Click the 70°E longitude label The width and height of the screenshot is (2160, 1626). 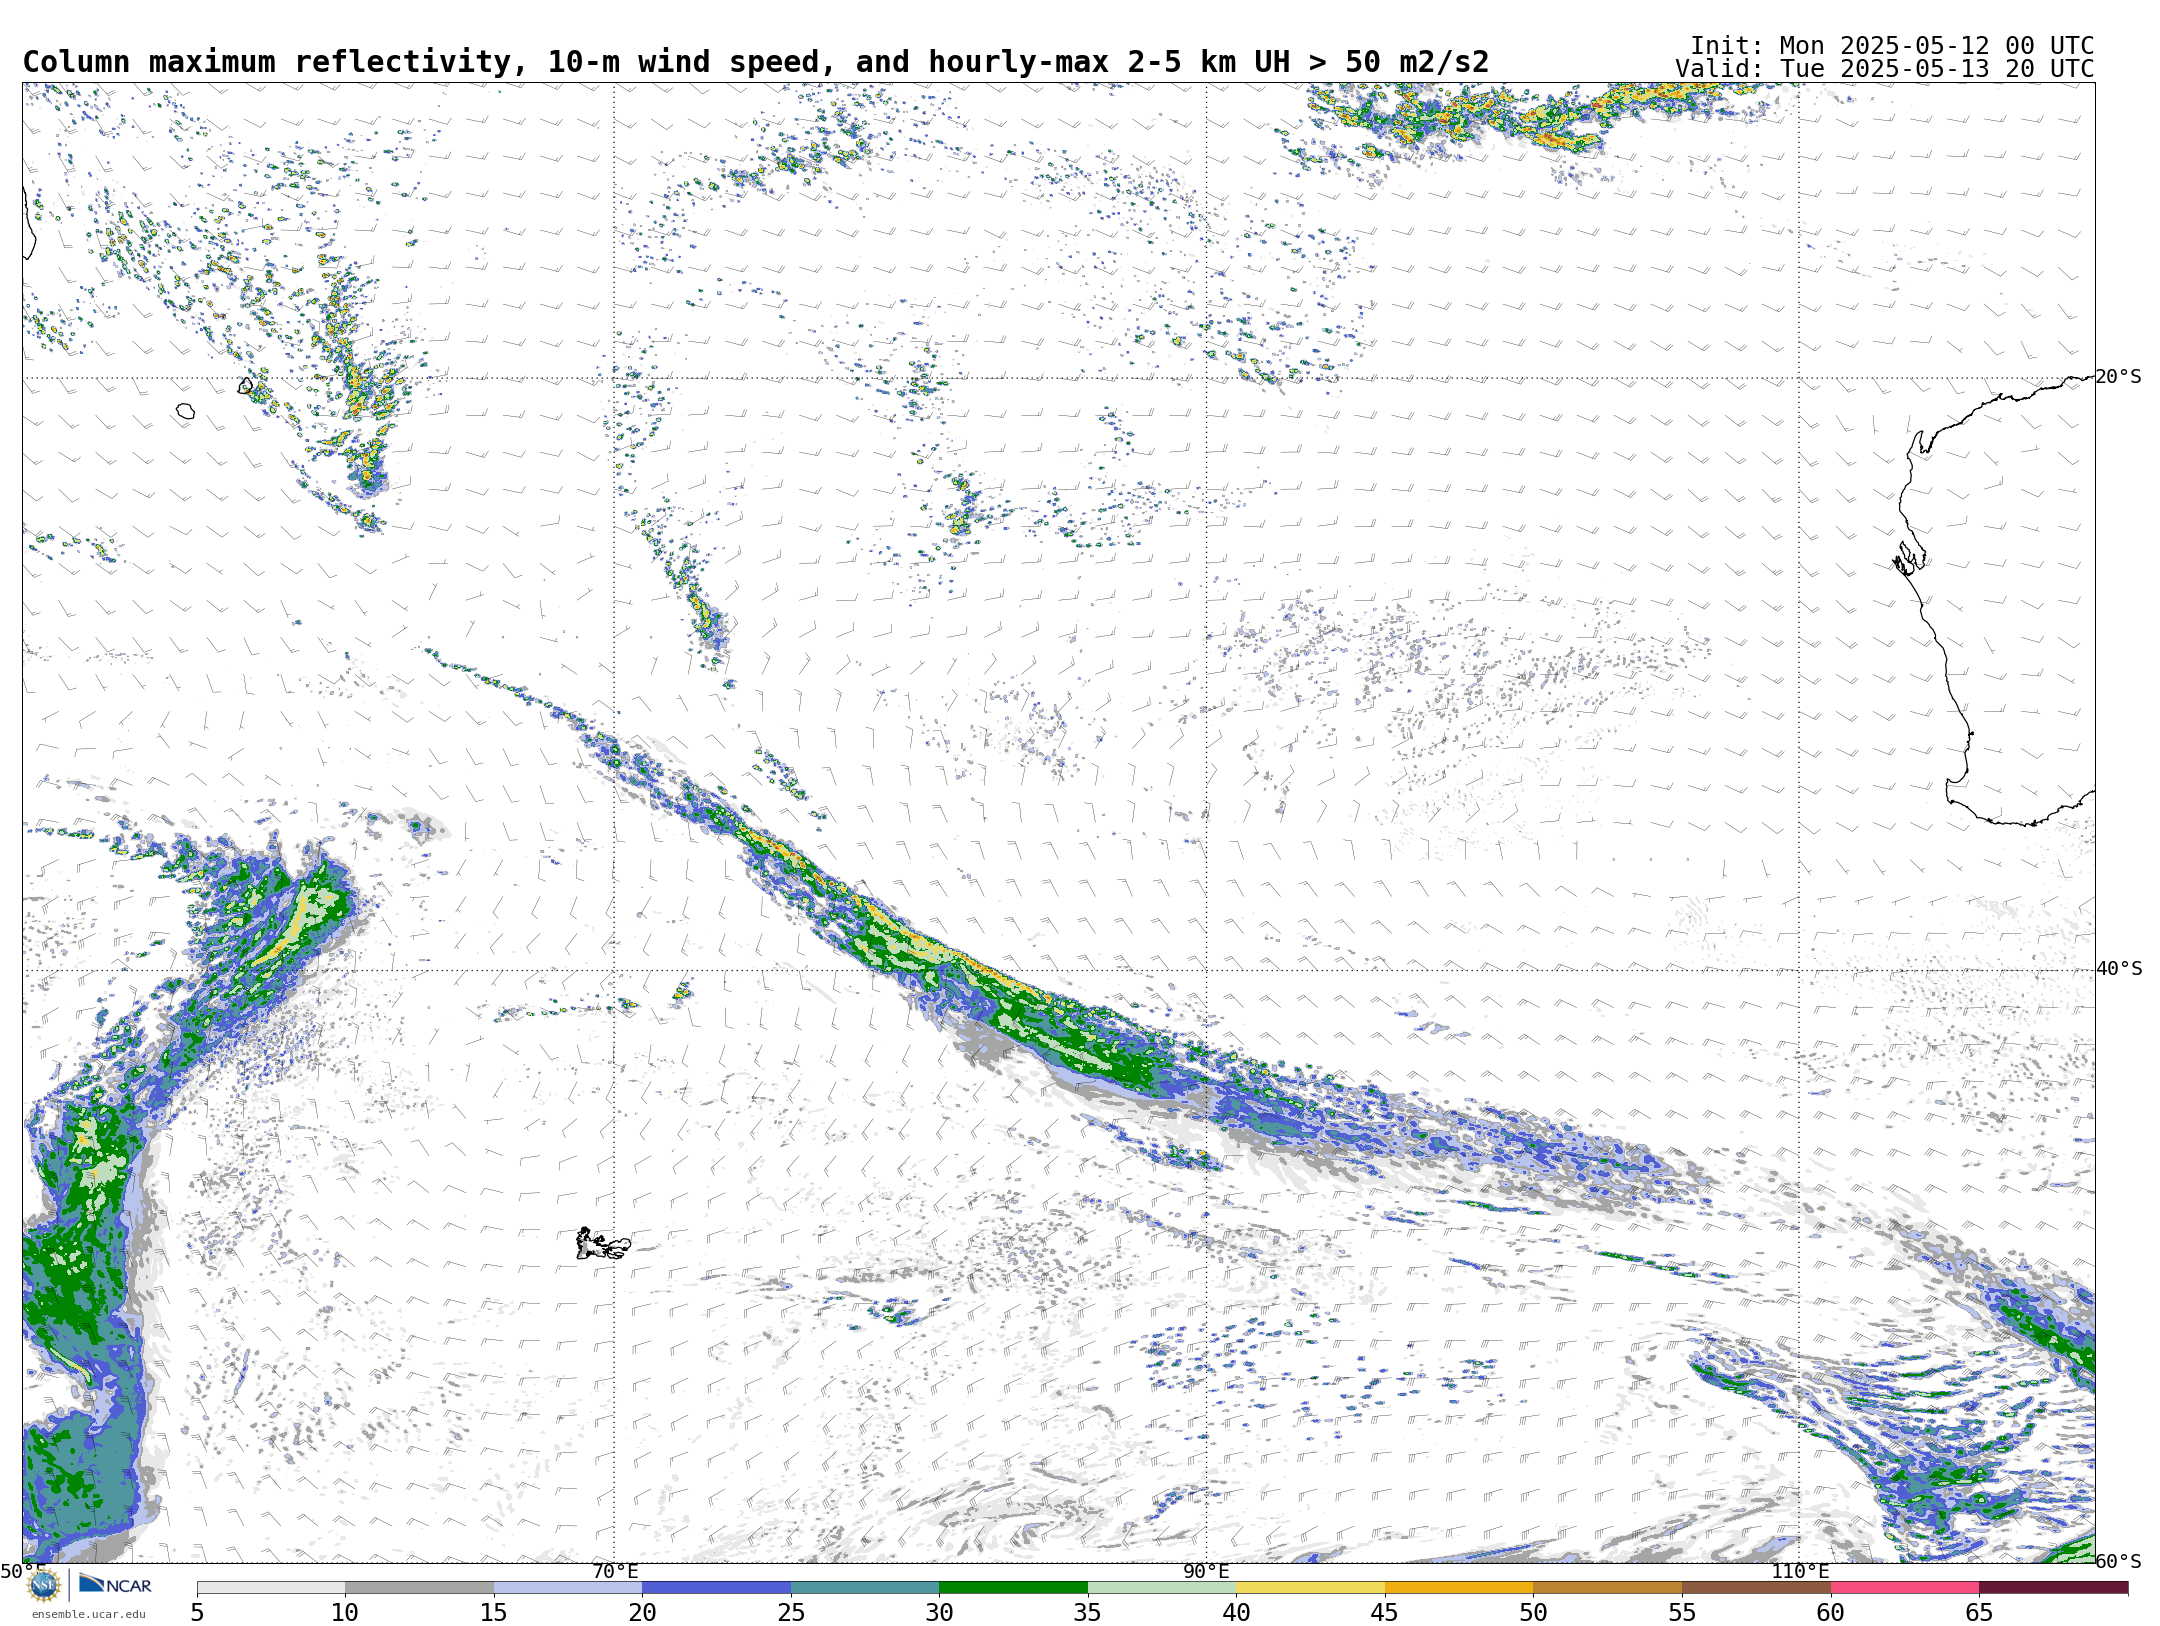click(x=615, y=1572)
